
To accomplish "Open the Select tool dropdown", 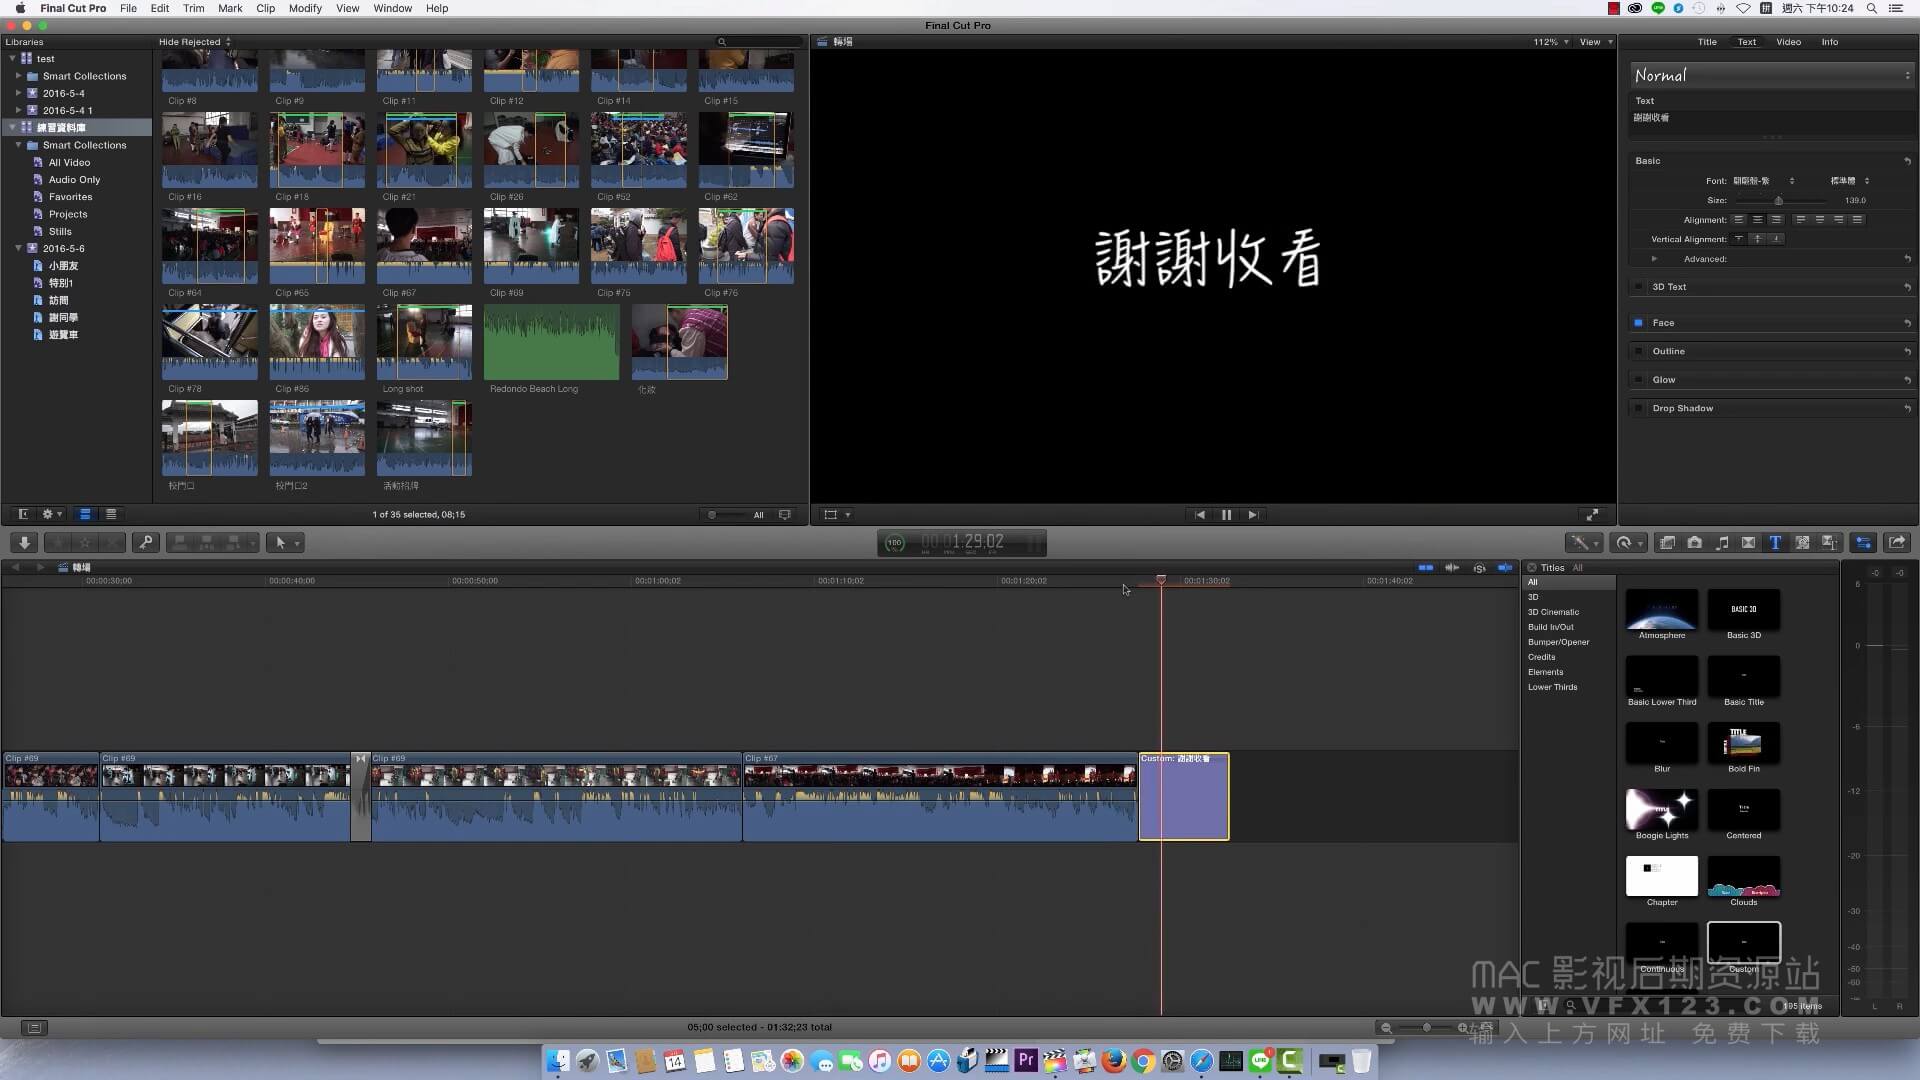I will click(286, 542).
